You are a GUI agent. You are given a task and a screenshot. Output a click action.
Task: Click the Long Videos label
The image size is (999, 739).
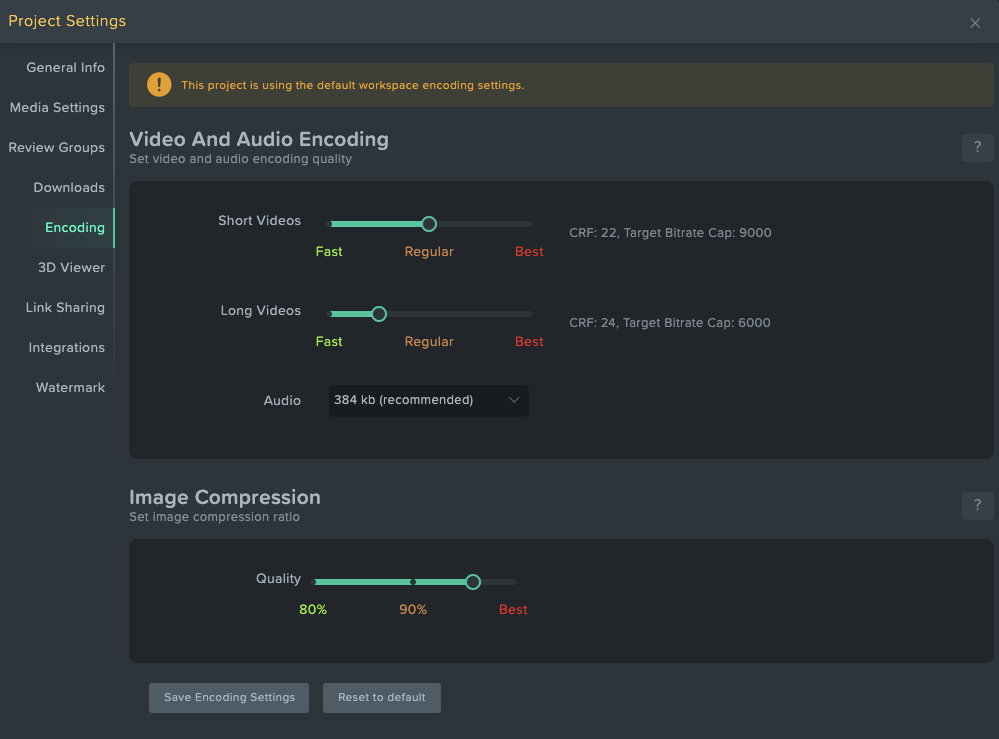click(261, 310)
